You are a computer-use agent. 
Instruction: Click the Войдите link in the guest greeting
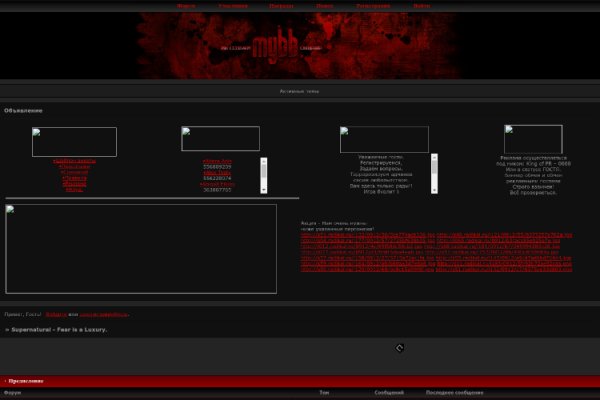point(57,314)
